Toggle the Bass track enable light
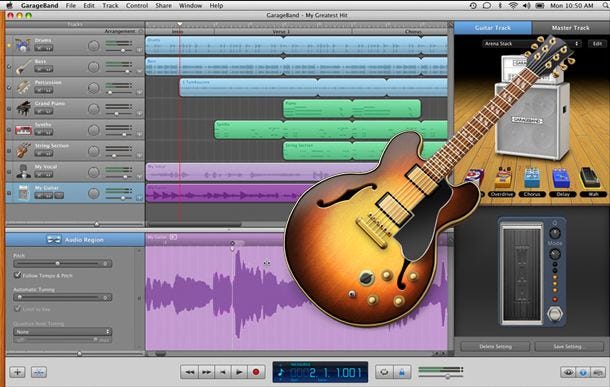This screenshot has width=610, height=387. tap(9, 67)
